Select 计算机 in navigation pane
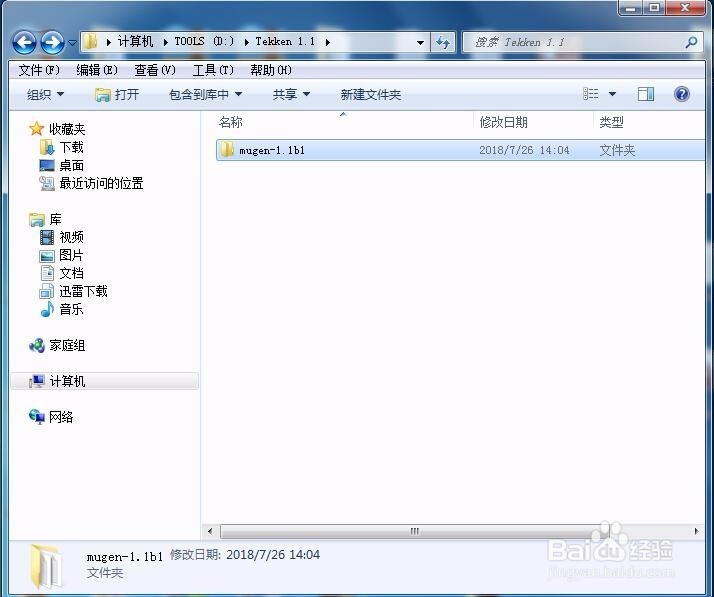714x597 pixels. [104, 381]
